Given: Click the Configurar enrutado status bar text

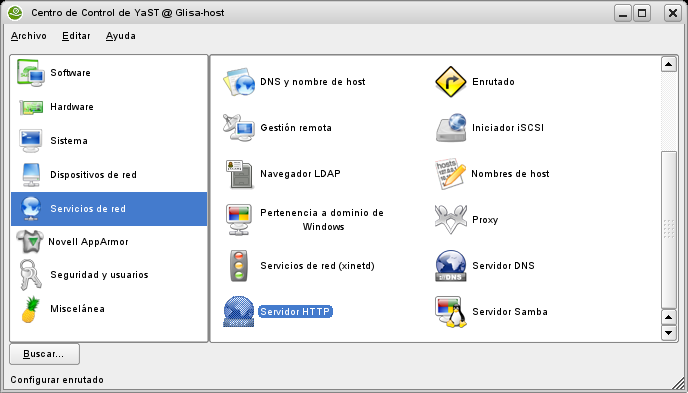Looking at the screenshot, I should [57, 380].
